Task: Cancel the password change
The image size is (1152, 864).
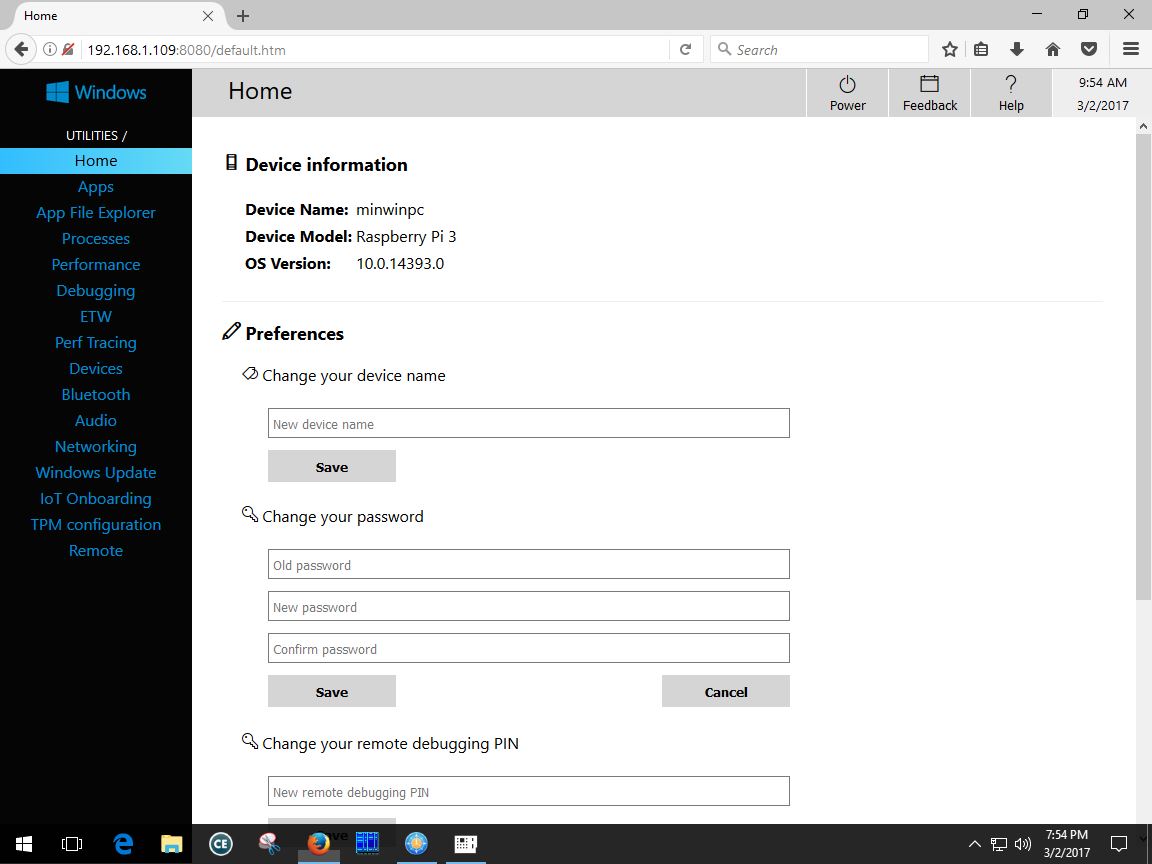Action: pyautogui.click(x=725, y=691)
